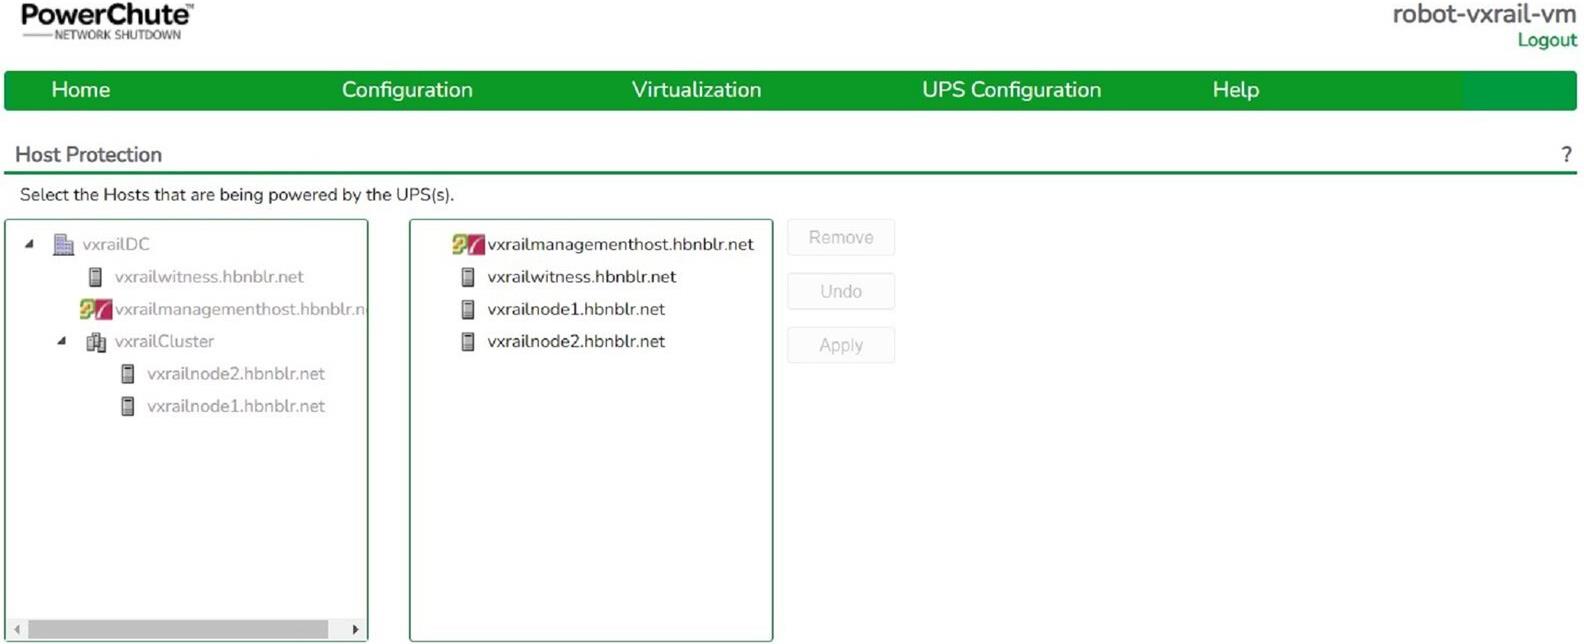Screen dimensions: 1584x644
Task: Click host icon beside vxrailnode1 in right panel
Action: tap(468, 309)
